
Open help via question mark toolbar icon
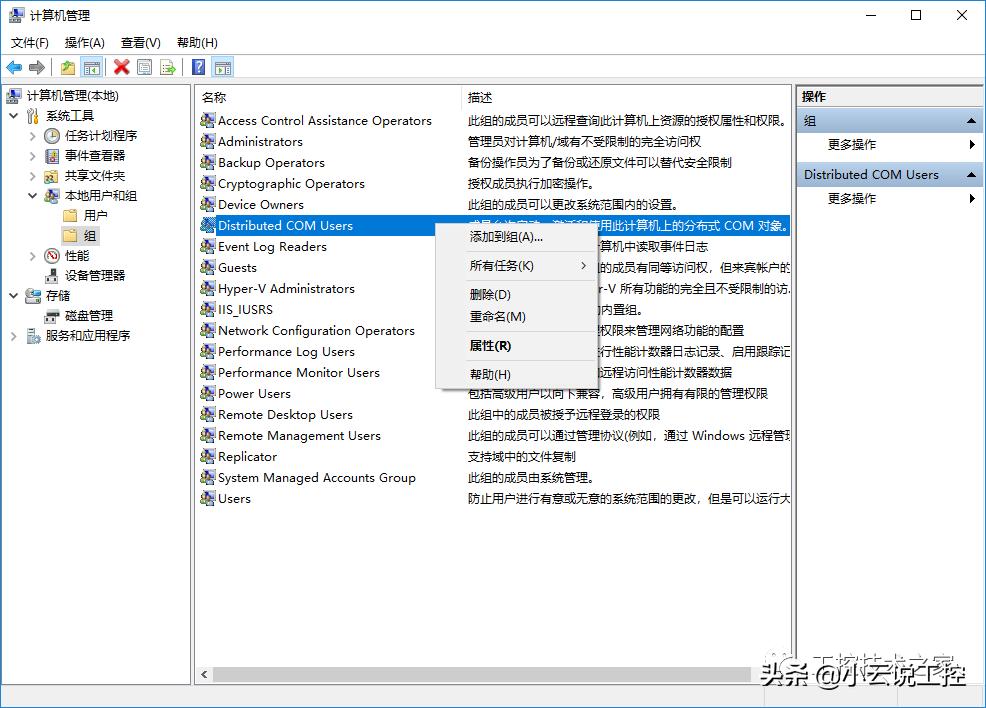[198, 66]
